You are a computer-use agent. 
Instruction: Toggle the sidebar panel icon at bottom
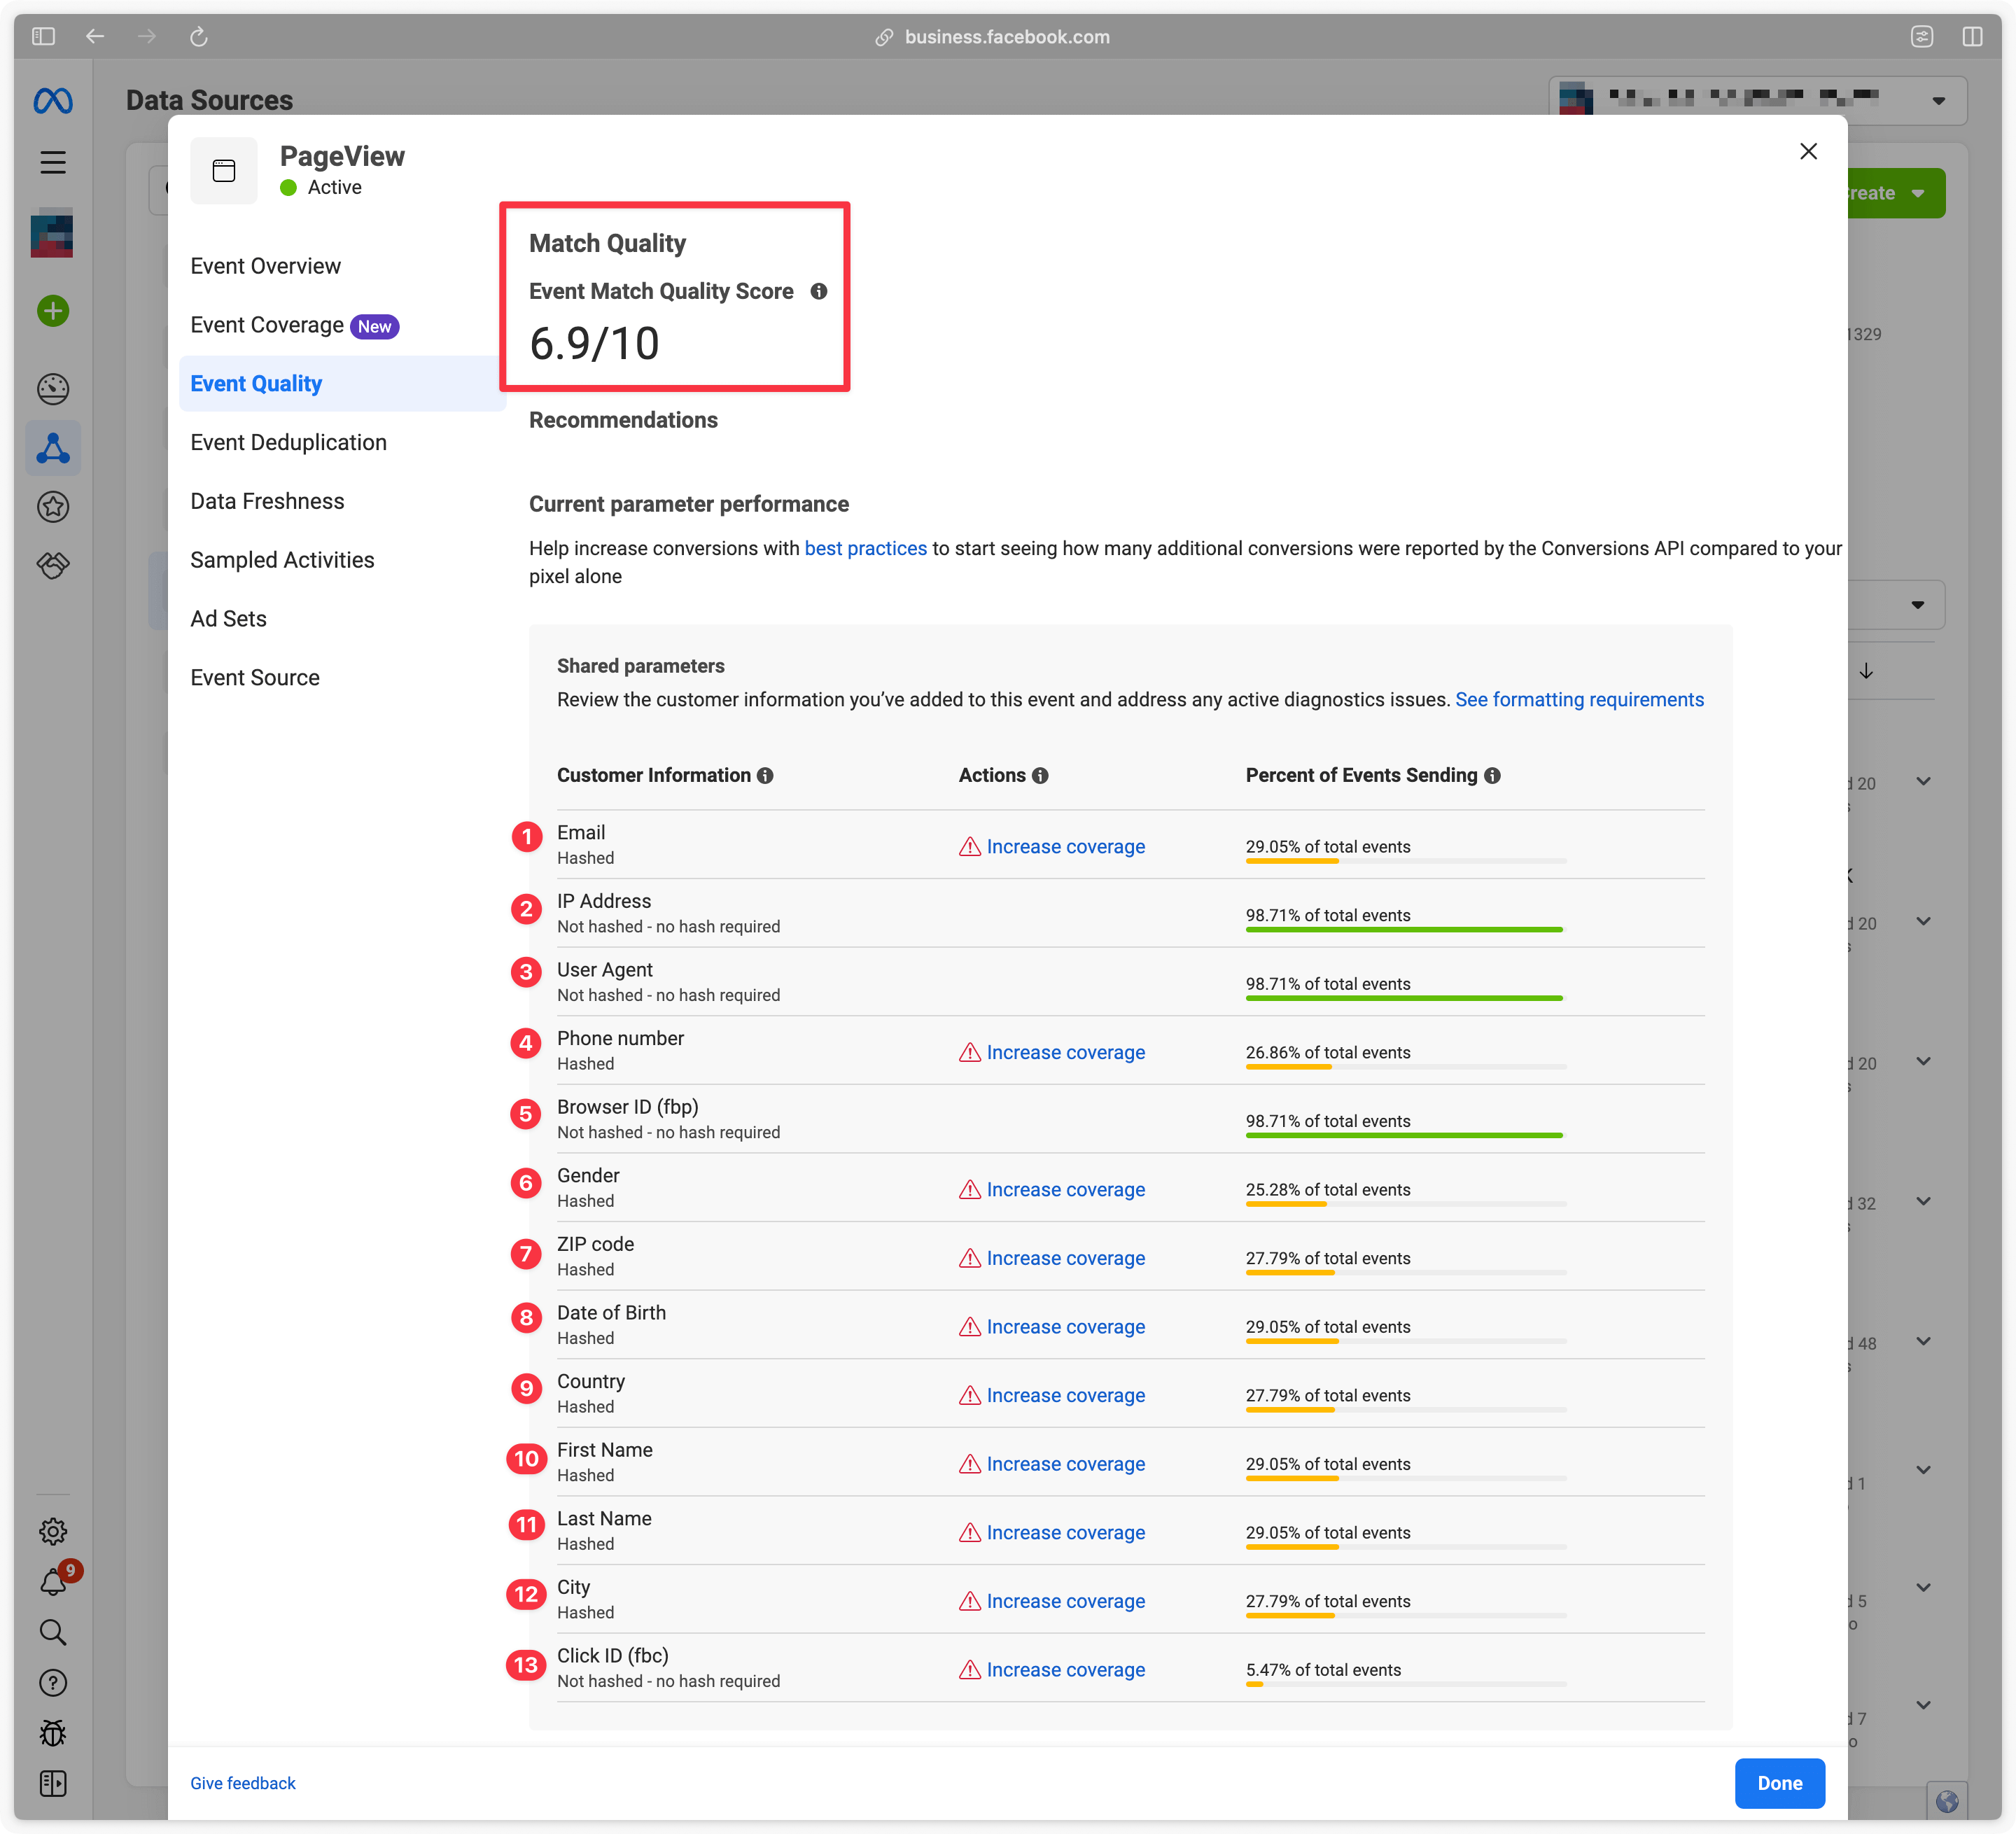tap(53, 1783)
